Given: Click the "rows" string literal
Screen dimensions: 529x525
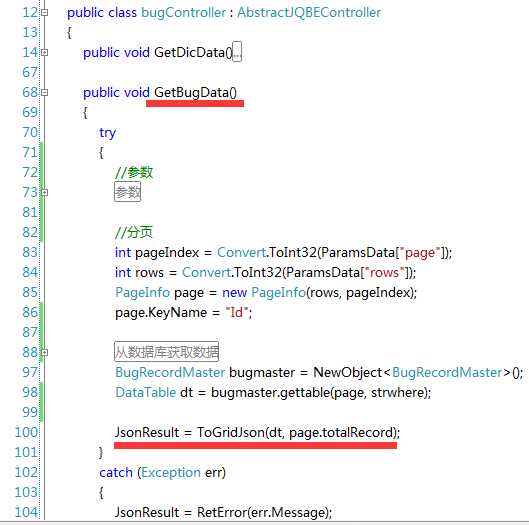Looking at the screenshot, I should (x=385, y=272).
